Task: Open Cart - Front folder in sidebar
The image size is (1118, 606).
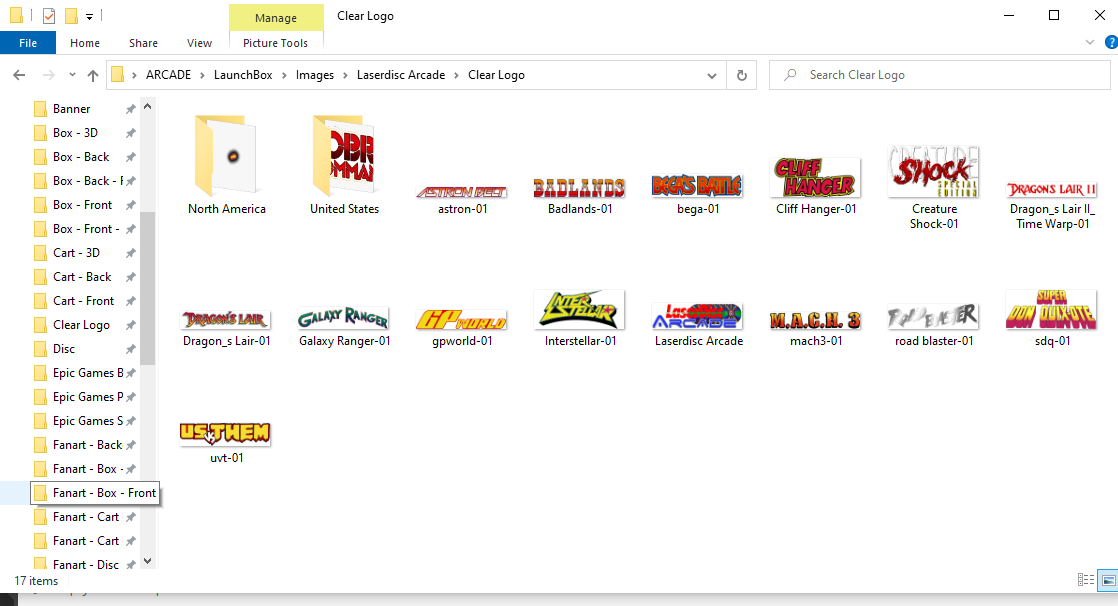Action: click(x=84, y=301)
